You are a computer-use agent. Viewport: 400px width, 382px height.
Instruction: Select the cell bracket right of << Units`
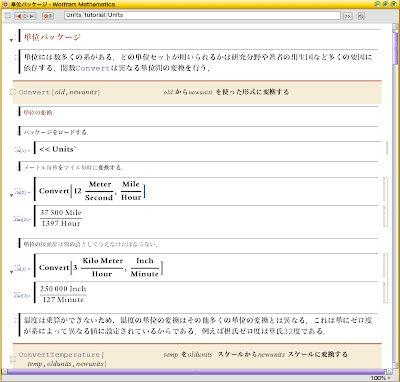(x=387, y=148)
